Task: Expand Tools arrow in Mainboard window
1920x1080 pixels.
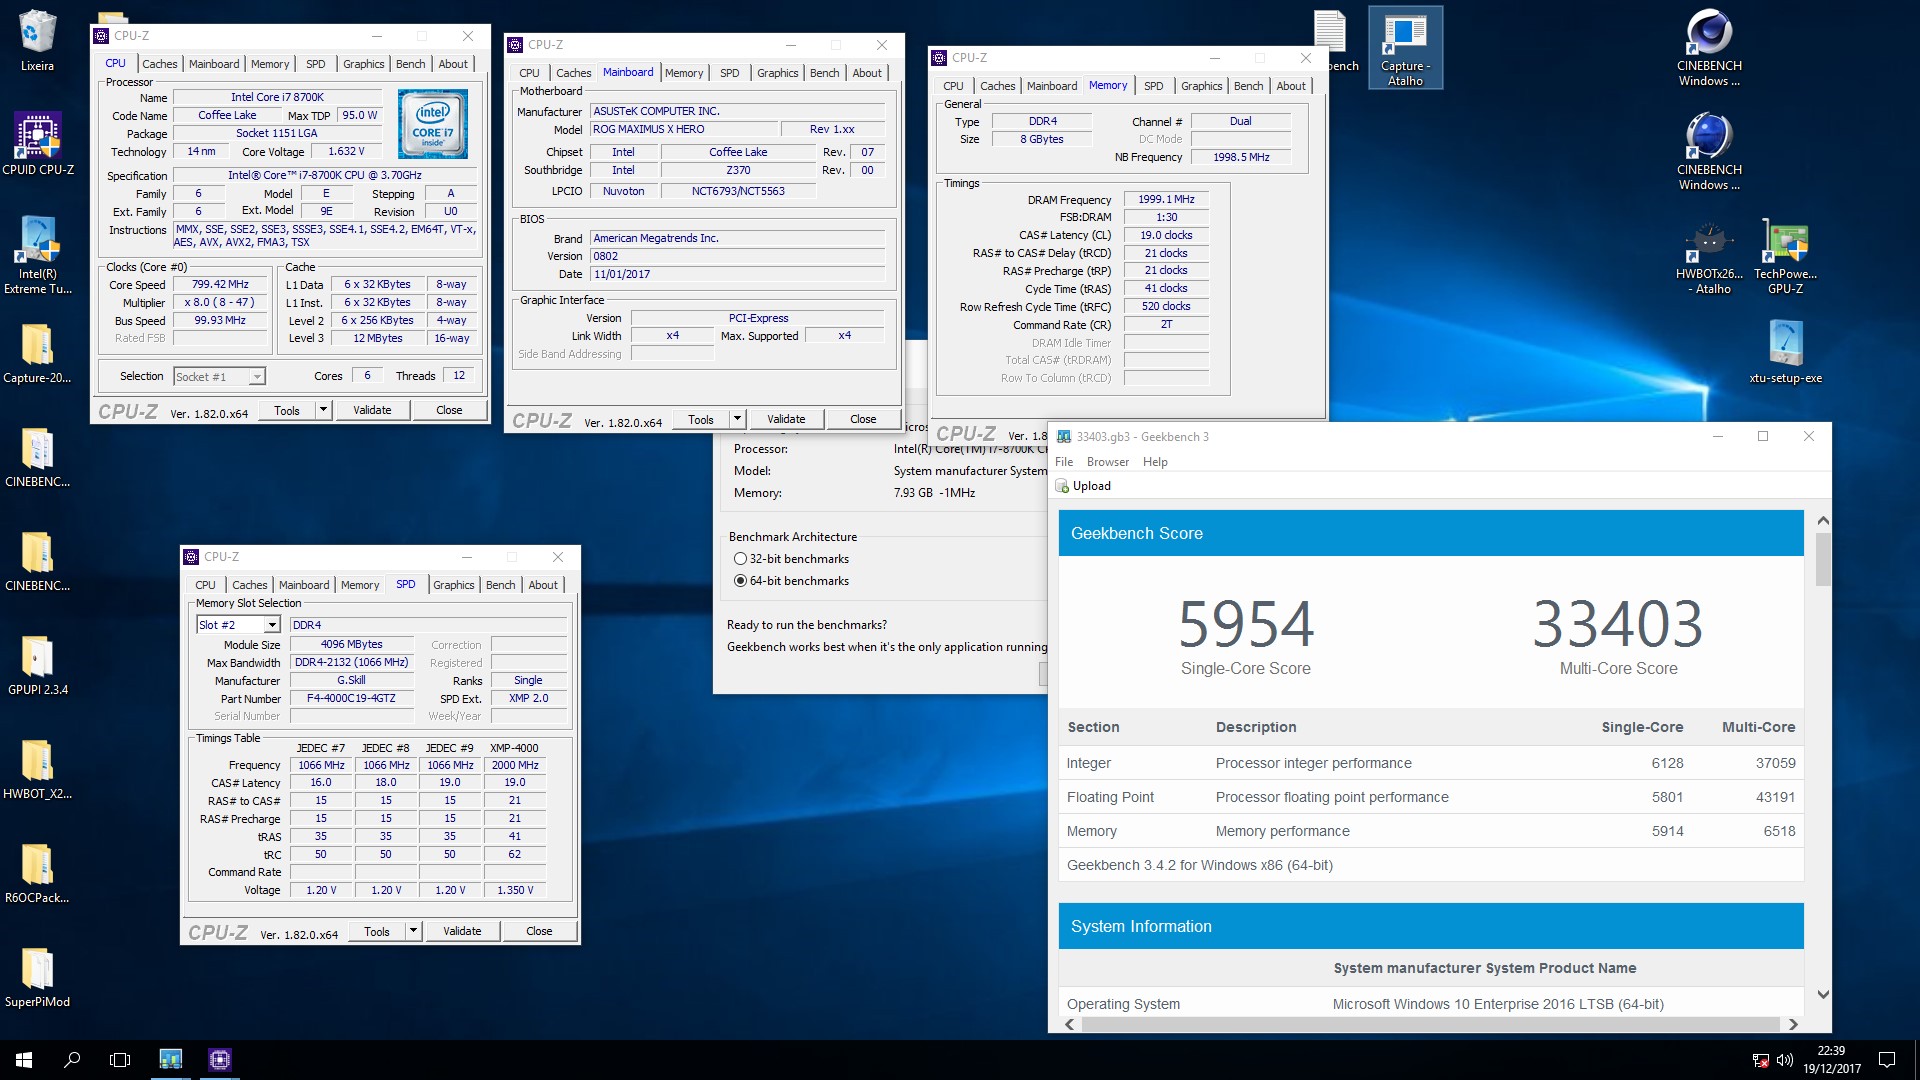Action: pyautogui.click(x=737, y=419)
